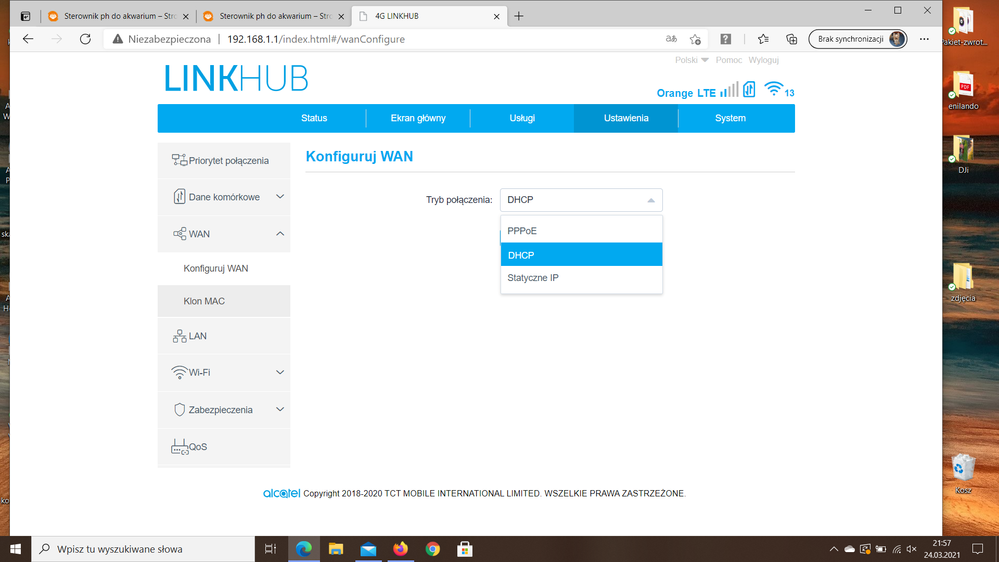Open the Favorites list icon
Image resolution: width=999 pixels, height=562 pixels.
point(763,39)
